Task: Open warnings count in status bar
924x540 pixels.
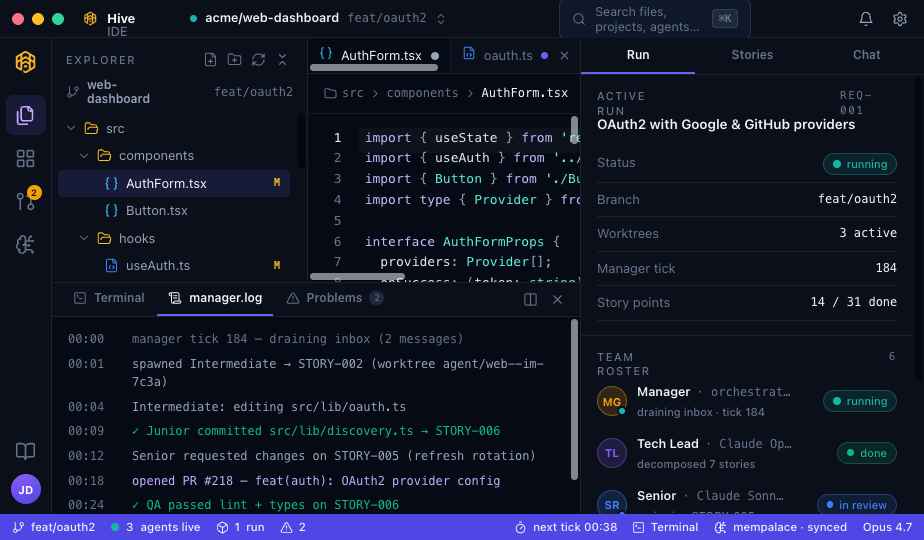Action: [x=293, y=527]
